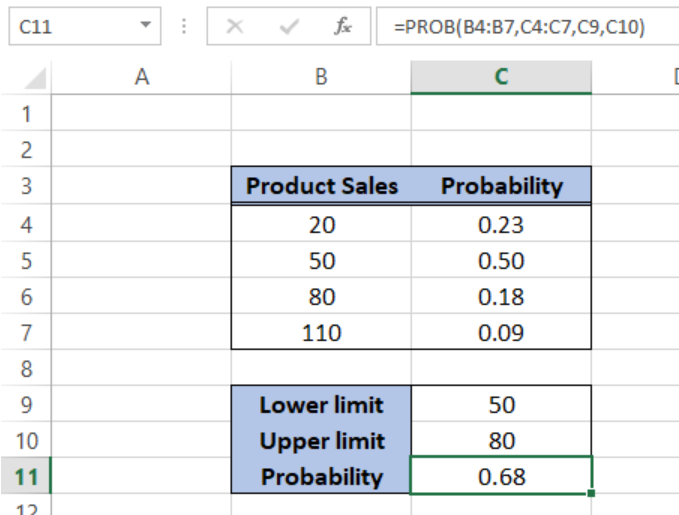This screenshot has width=679, height=515.
Task: Select the upper limit value 80 in C10
Action: (x=501, y=441)
